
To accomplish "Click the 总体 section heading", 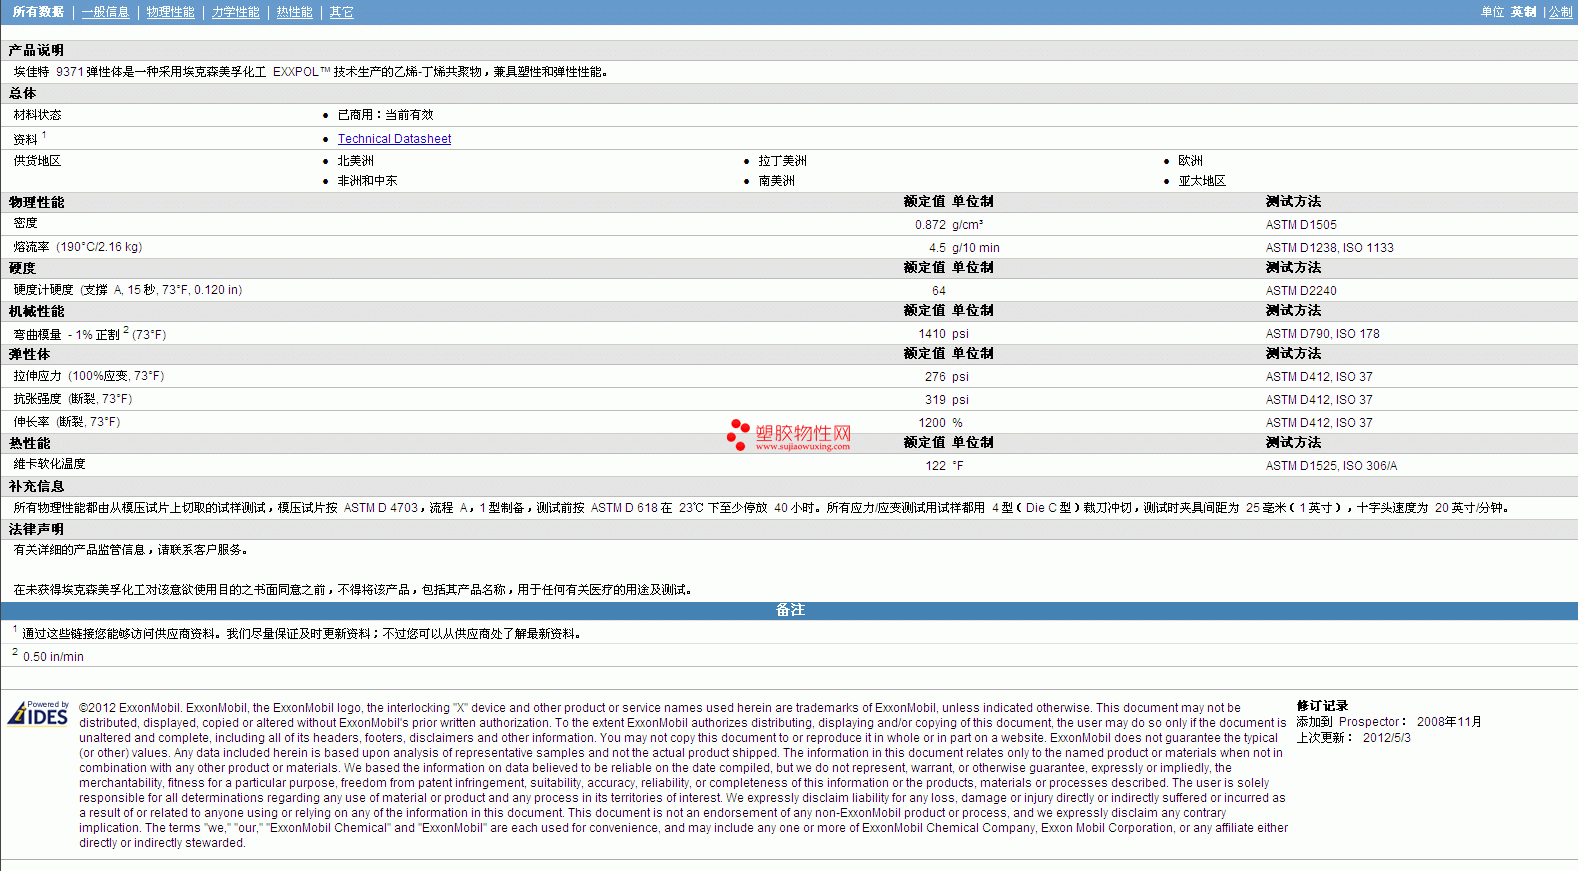I will point(22,93).
